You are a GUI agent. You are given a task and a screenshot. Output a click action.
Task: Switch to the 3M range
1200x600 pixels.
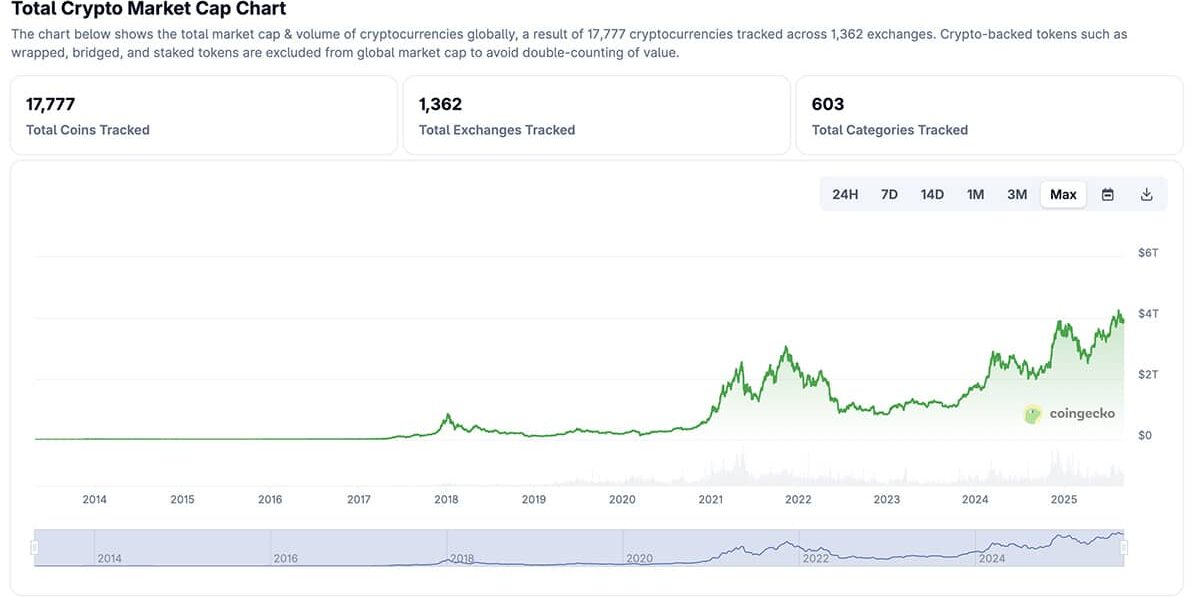click(x=1017, y=194)
